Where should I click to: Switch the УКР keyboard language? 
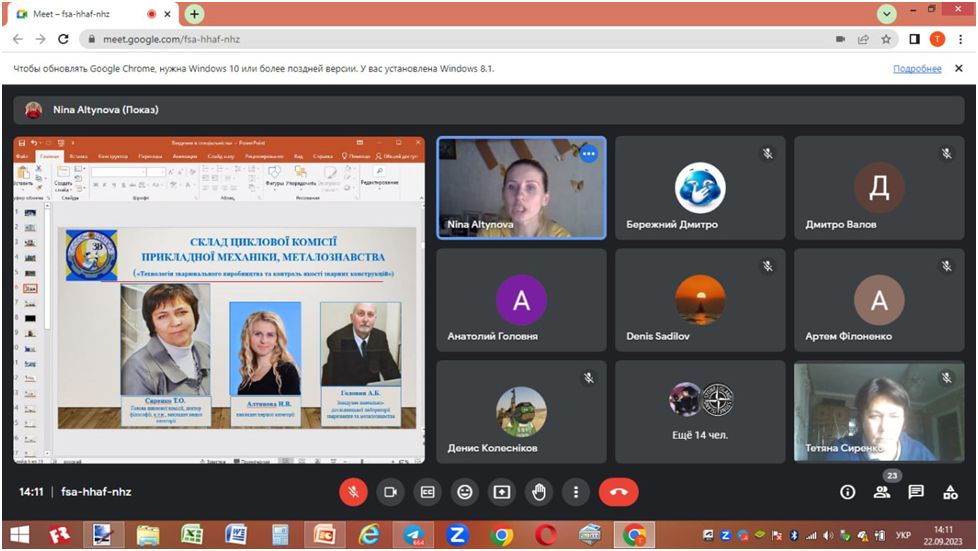[x=903, y=535]
